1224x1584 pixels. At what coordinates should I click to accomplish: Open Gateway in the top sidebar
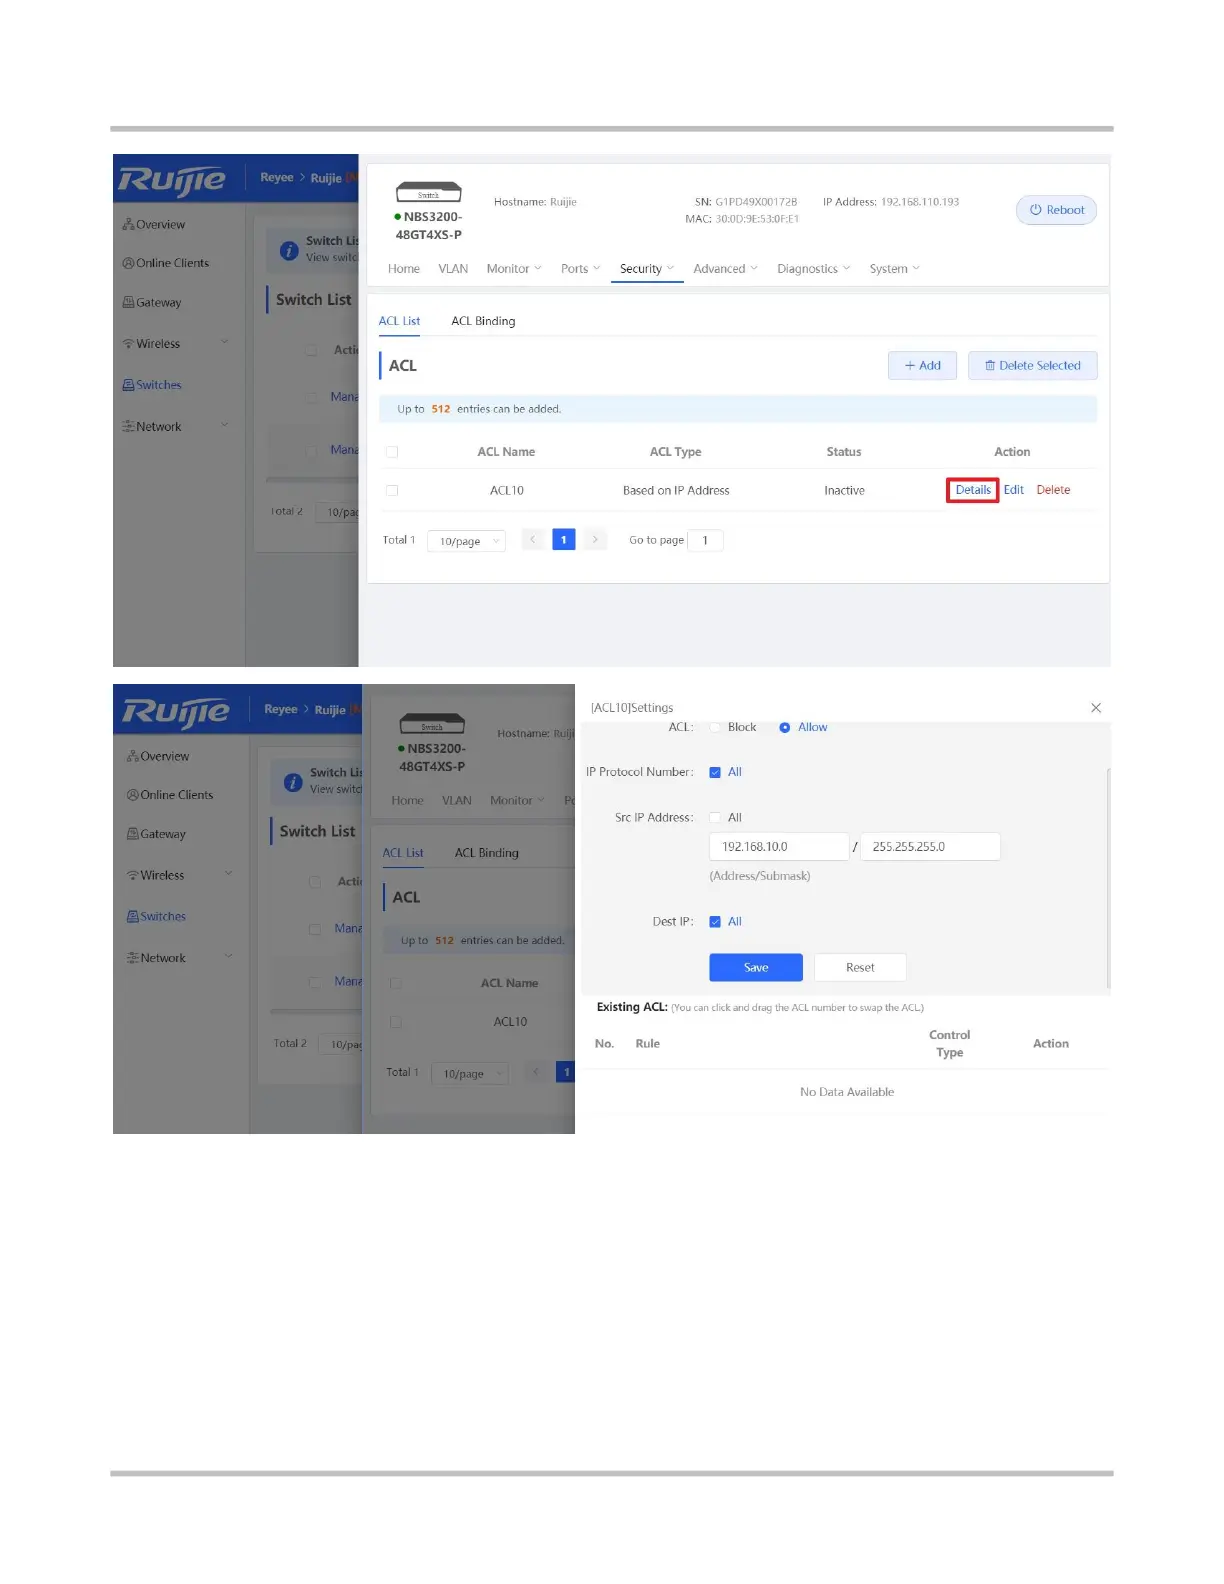pos(152,302)
